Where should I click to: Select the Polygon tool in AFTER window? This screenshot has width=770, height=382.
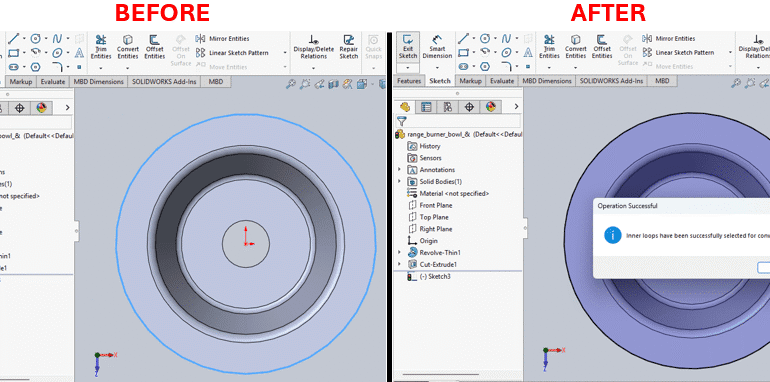pos(485,66)
